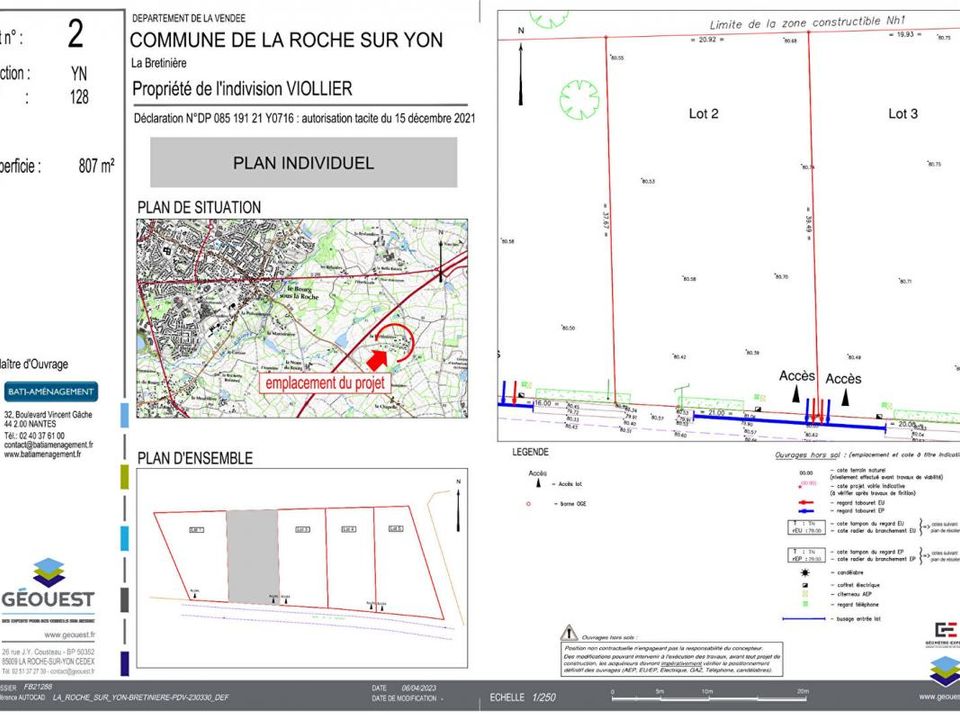Open the www.batiamenagement.fr link
The height and width of the screenshot is (720, 960).
tap(42, 454)
